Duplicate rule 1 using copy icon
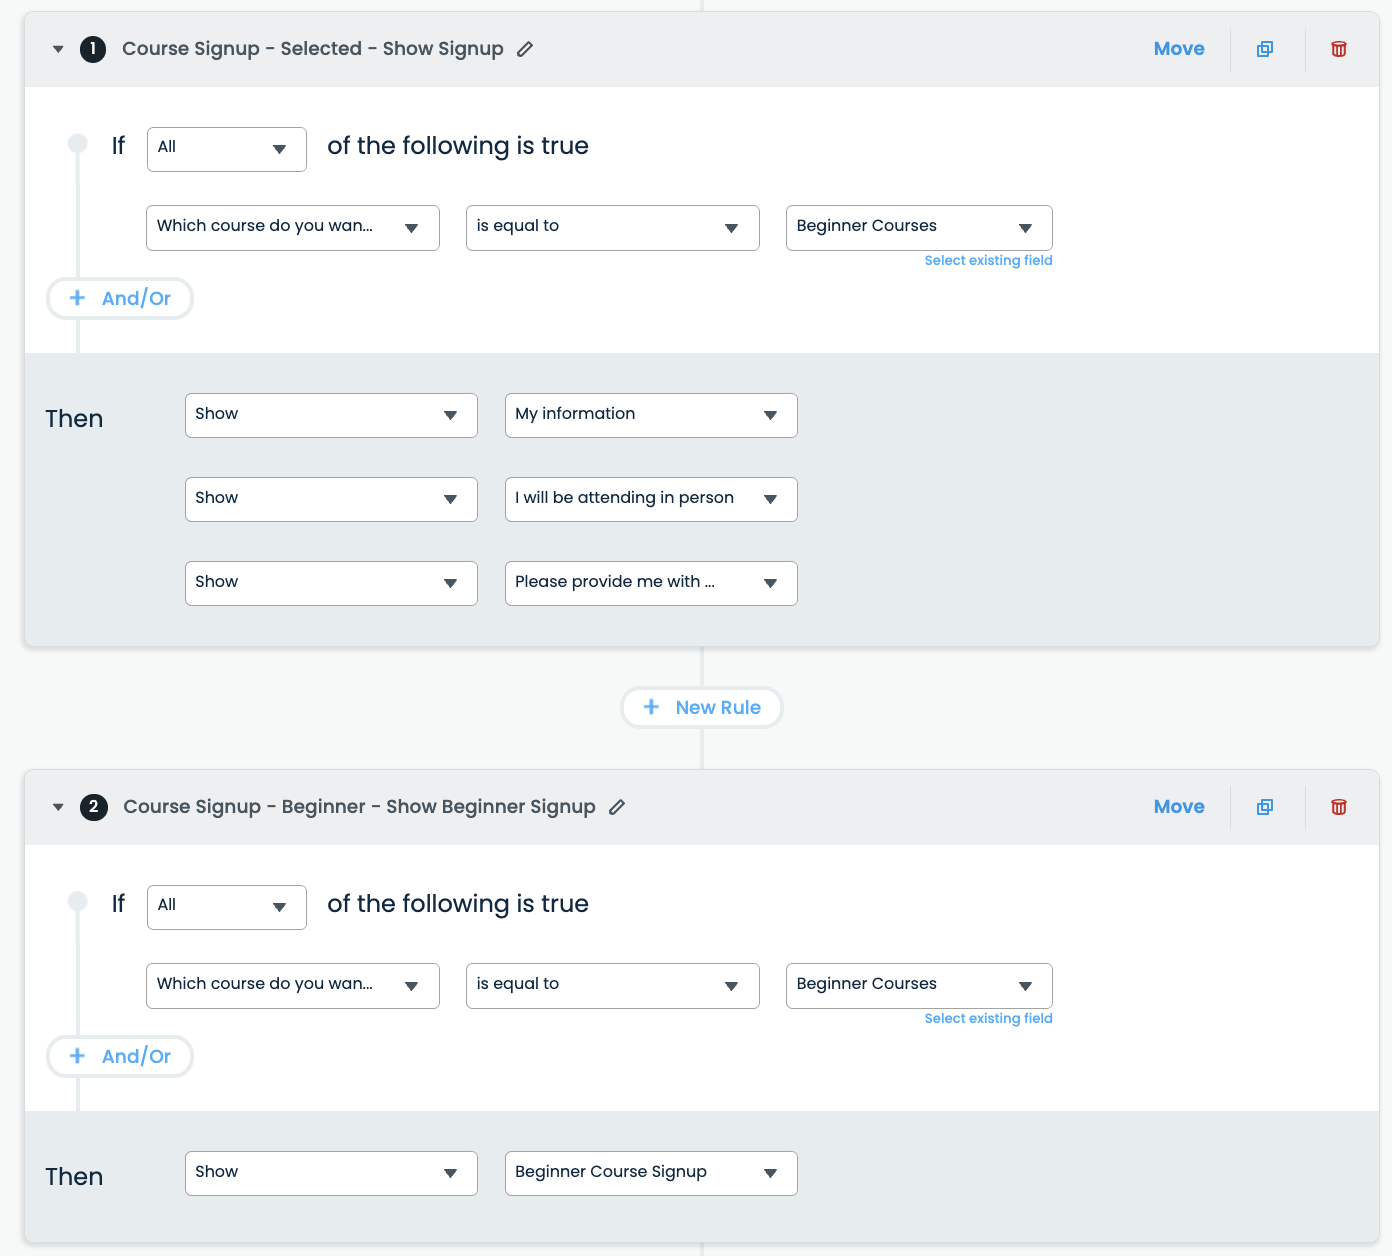 [1265, 49]
